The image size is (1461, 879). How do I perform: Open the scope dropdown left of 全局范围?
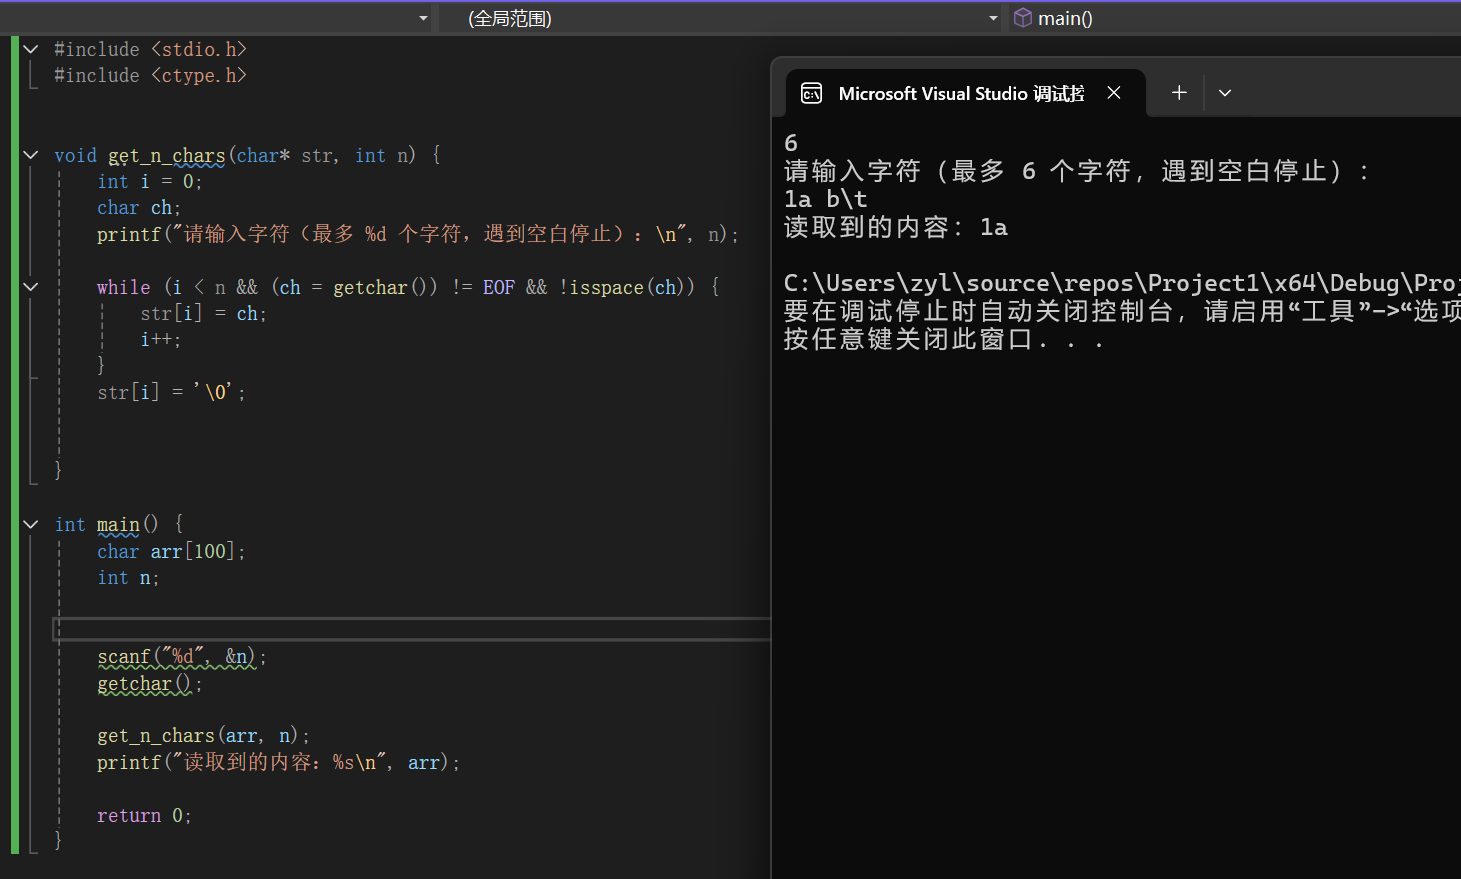pyautogui.click(x=423, y=18)
